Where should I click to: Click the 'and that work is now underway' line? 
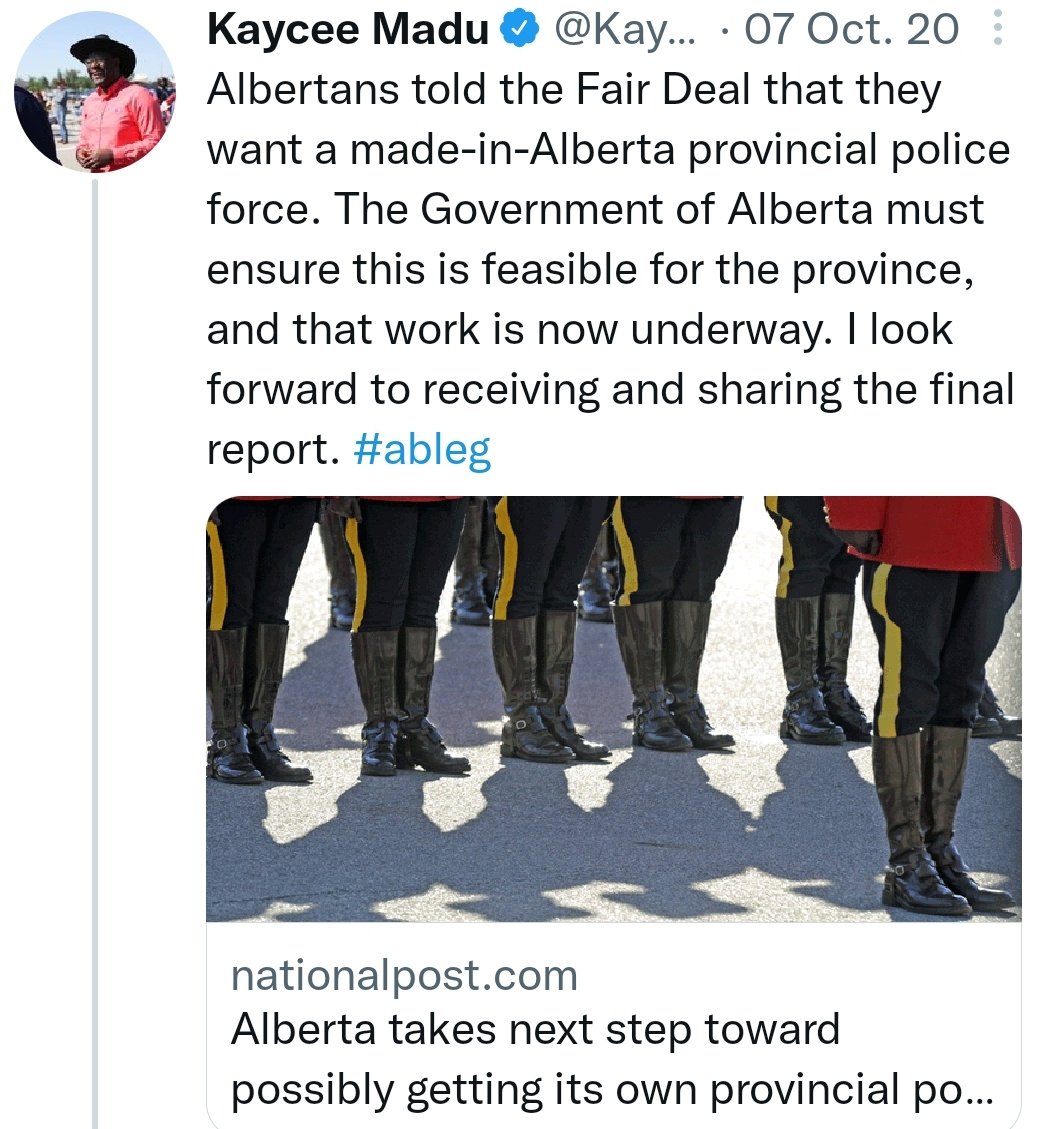click(x=580, y=330)
